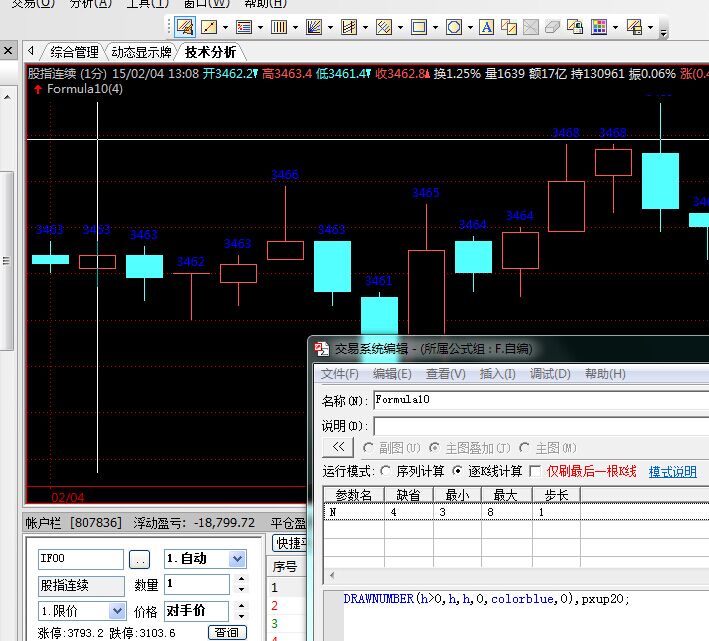This screenshot has width=709, height=641.
Task: Open the color palette grid icon
Action: pos(600,27)
